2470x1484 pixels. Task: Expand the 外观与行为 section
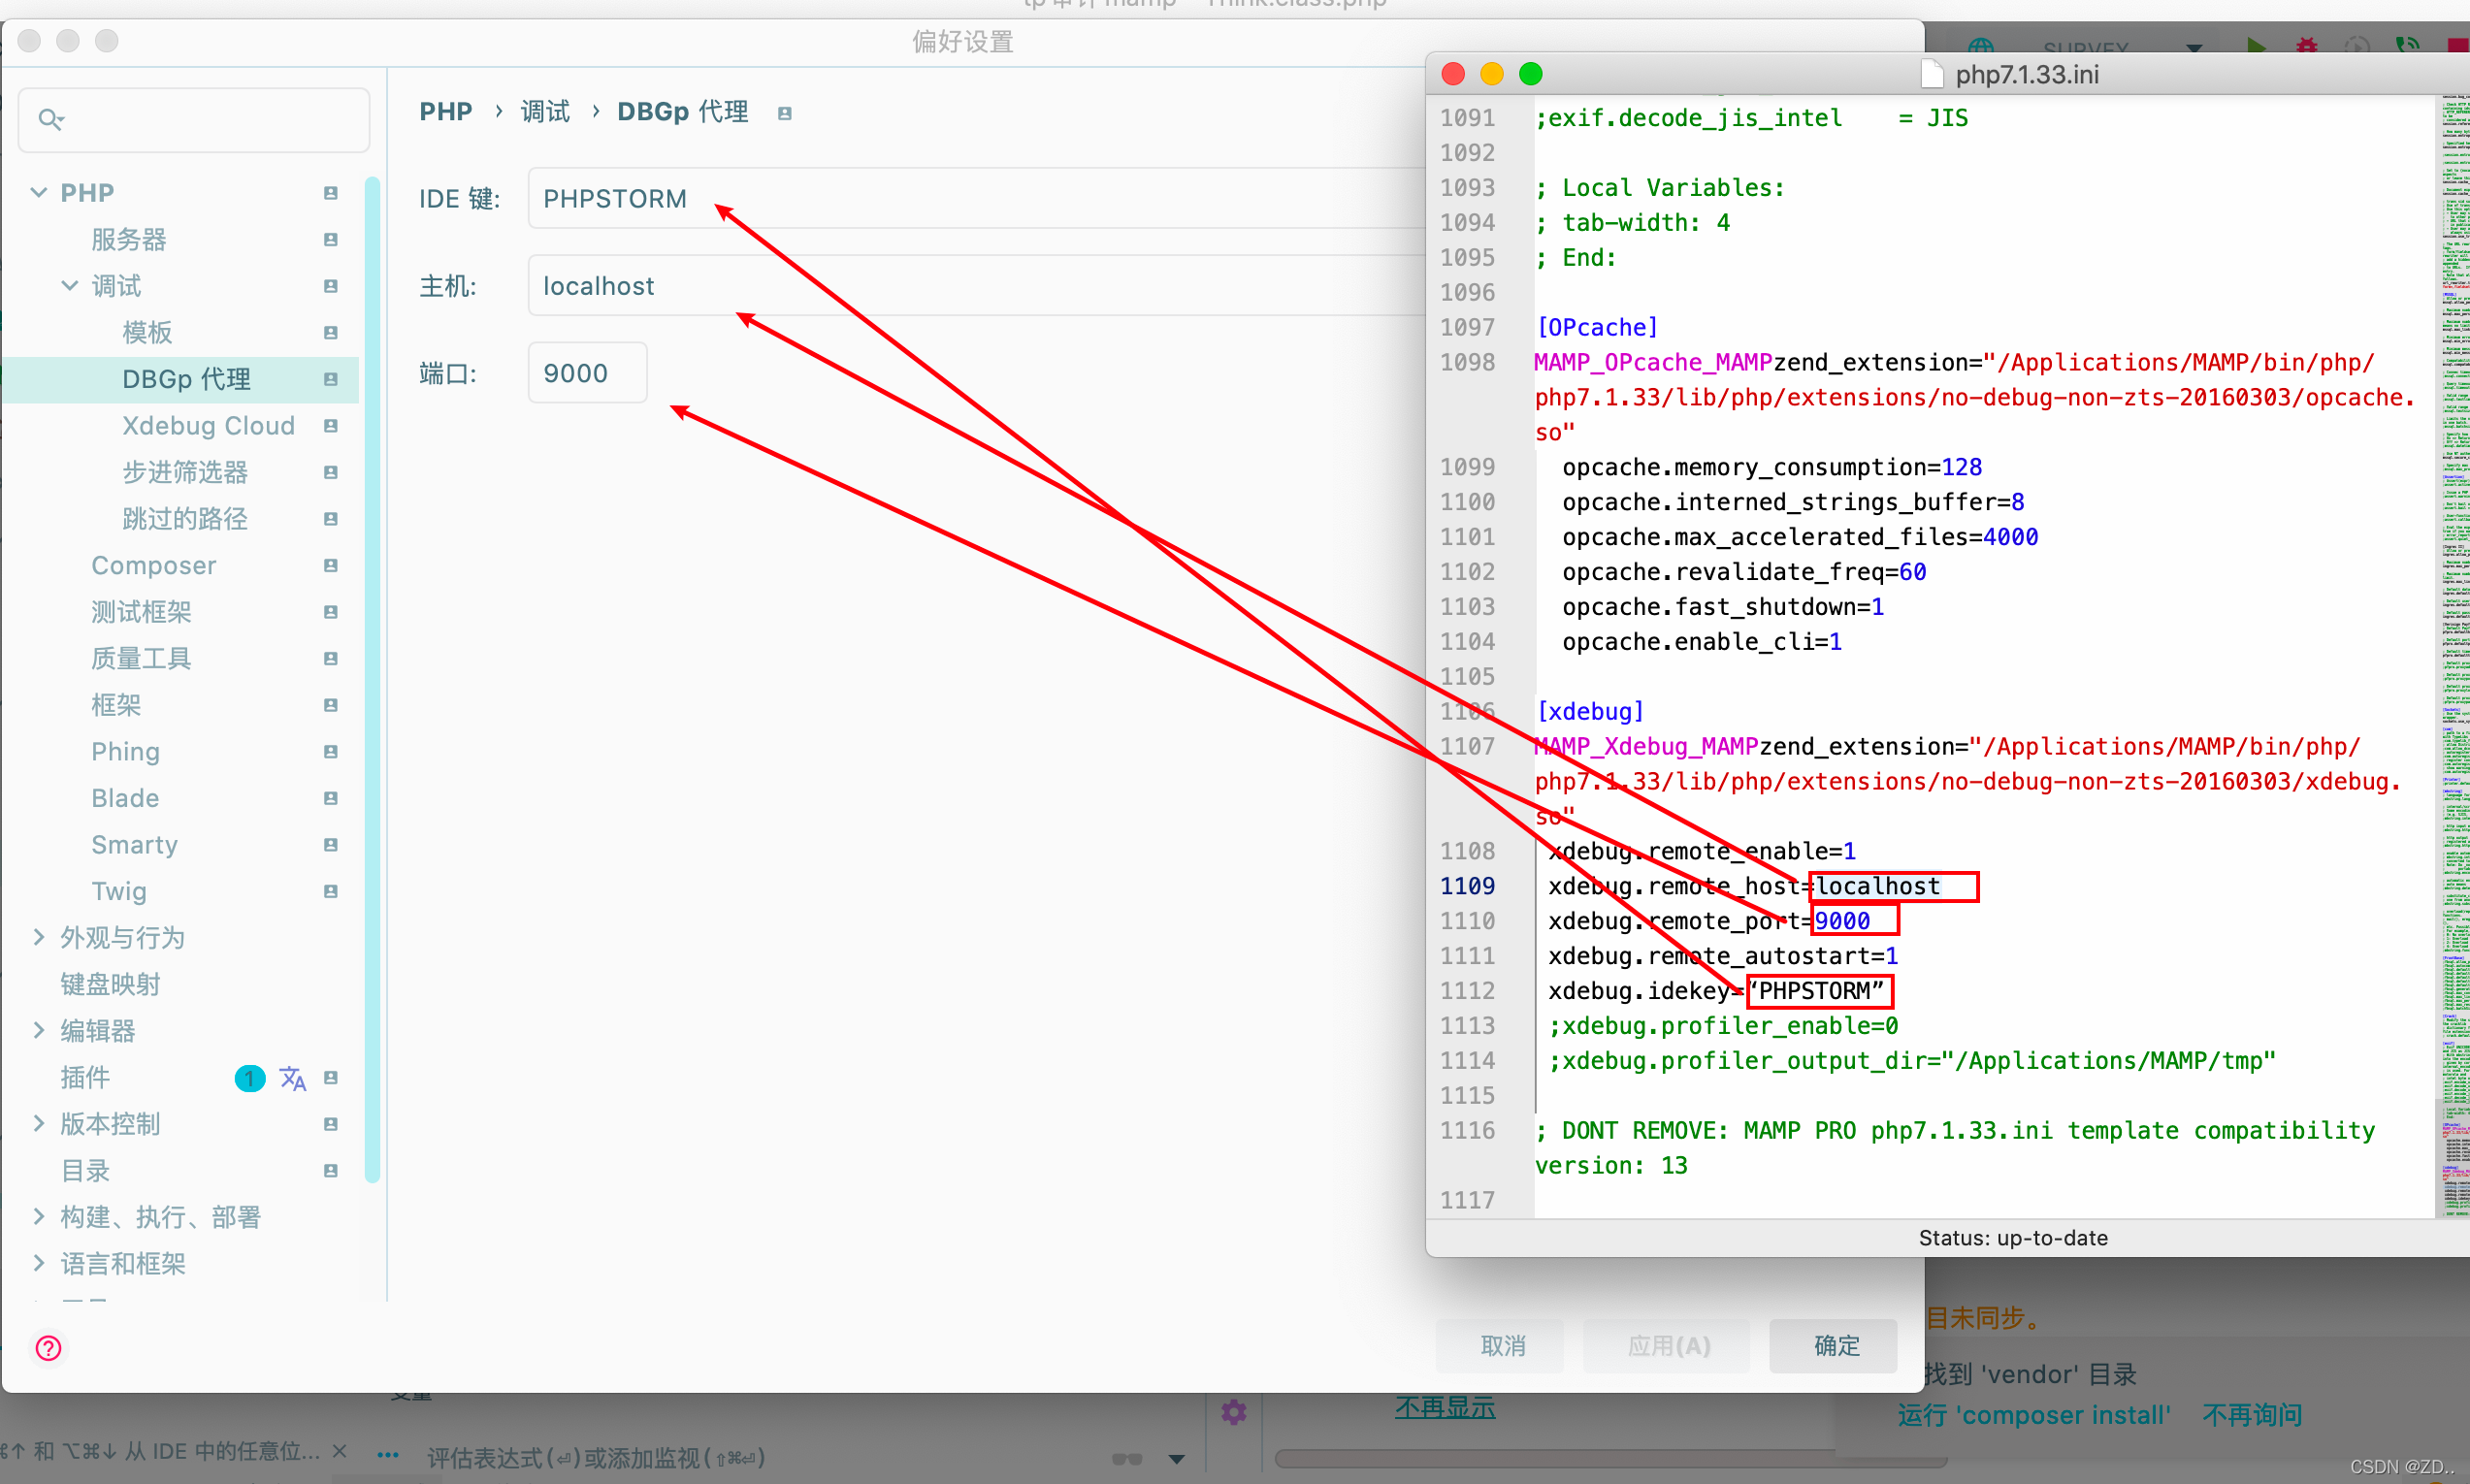[x=39, y=937]
